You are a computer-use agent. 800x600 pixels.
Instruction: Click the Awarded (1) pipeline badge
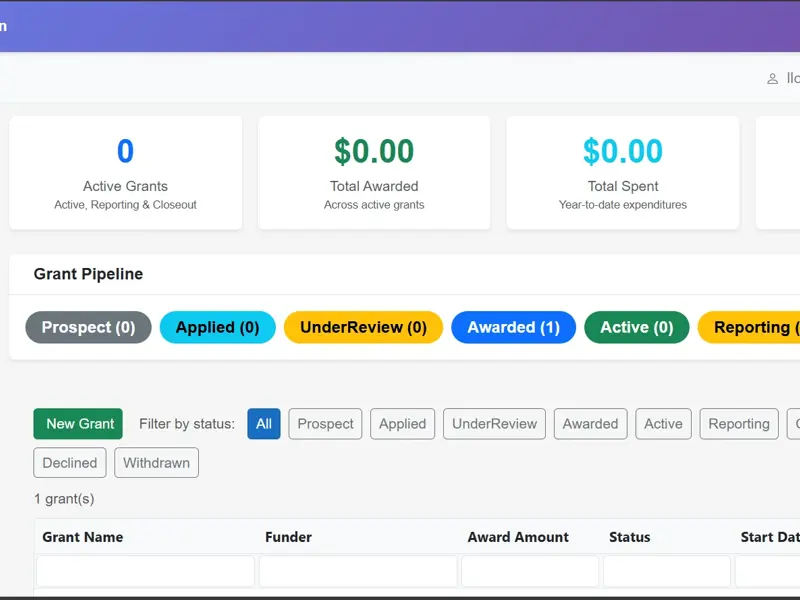coord(514,327)
